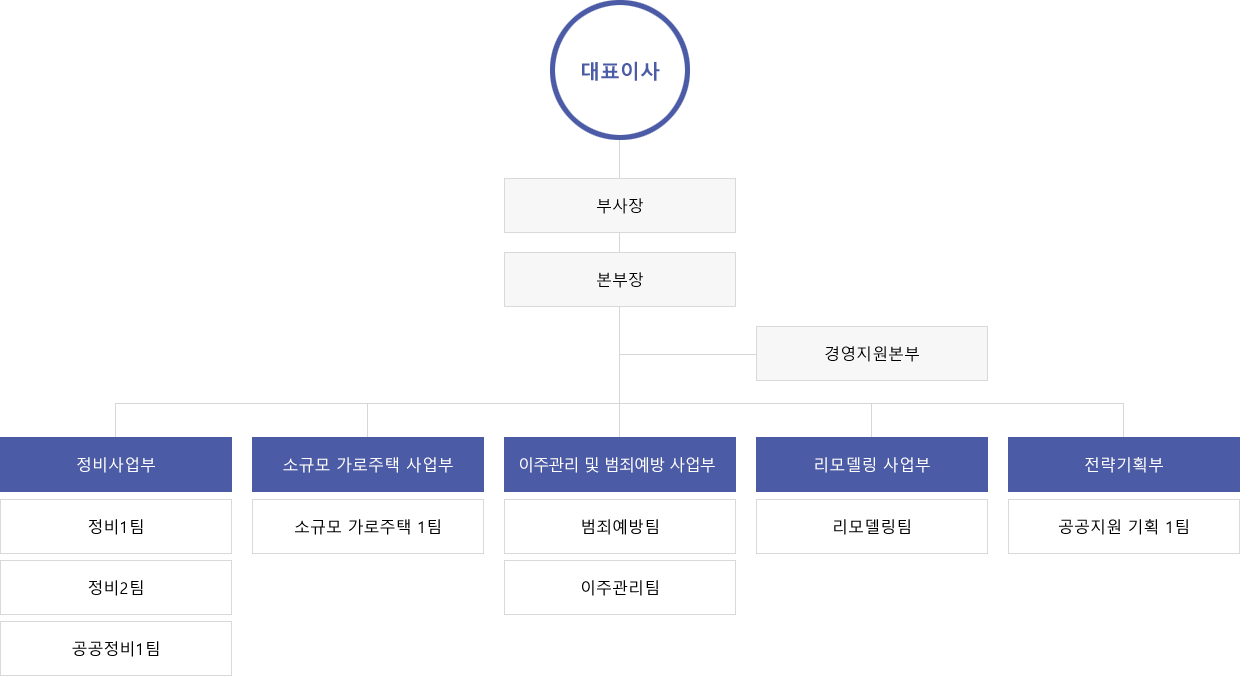Select the 이주관리팀 team box
Image resolution: width=1240 pixels, height=676 pixels.
click(620, 587)
